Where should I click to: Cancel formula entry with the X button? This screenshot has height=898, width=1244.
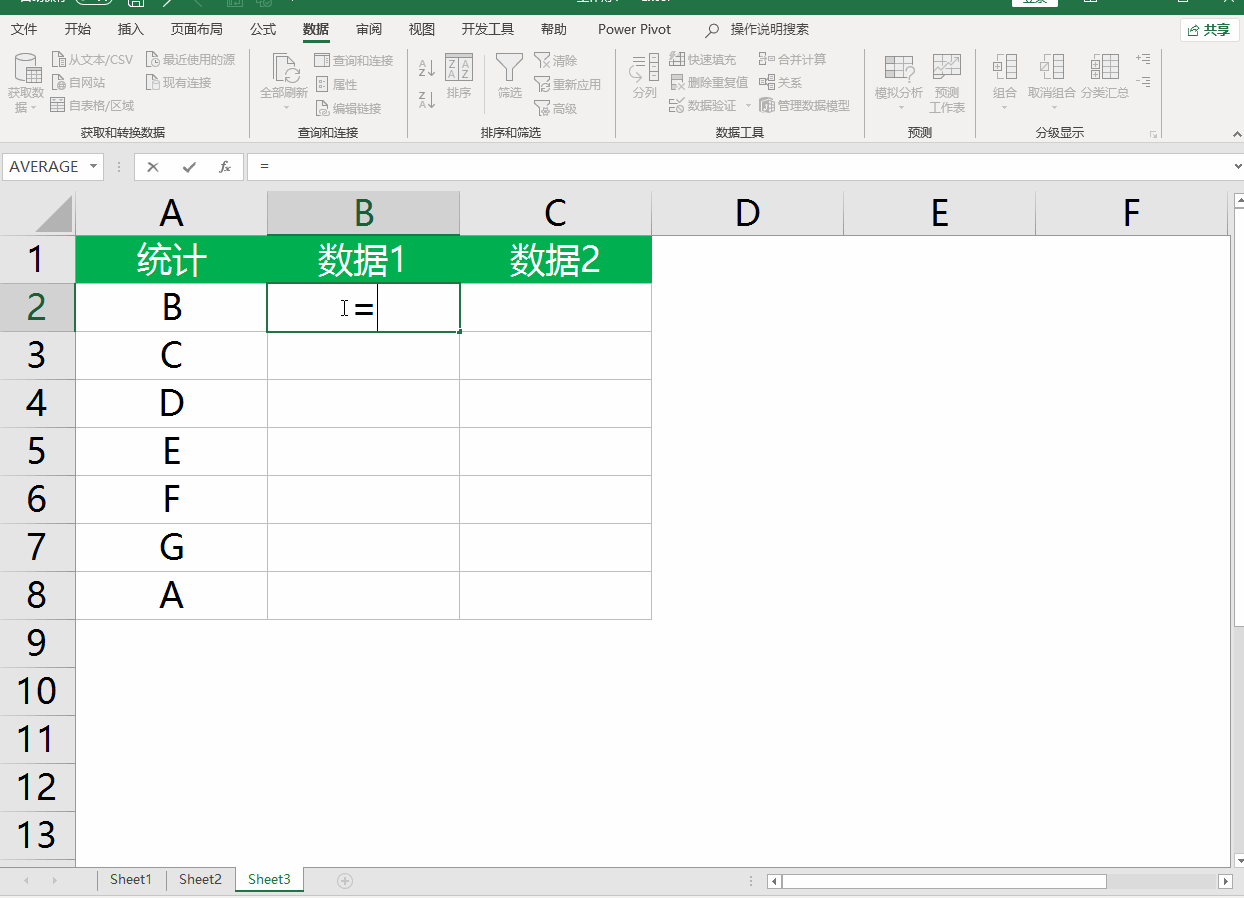(x=153, y=167)
